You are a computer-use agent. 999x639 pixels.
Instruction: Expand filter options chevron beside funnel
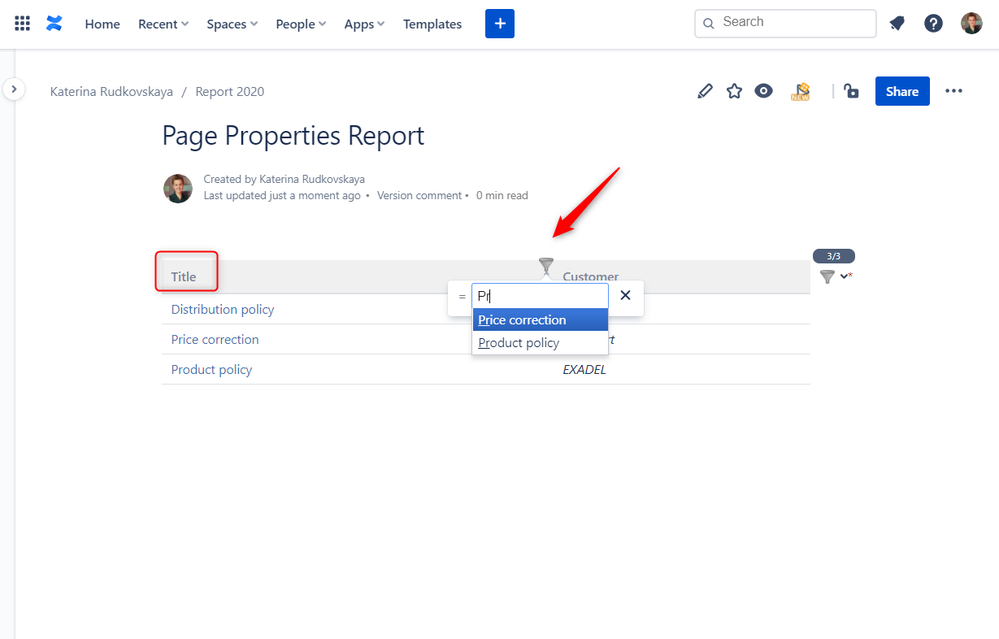click(845, 276)
